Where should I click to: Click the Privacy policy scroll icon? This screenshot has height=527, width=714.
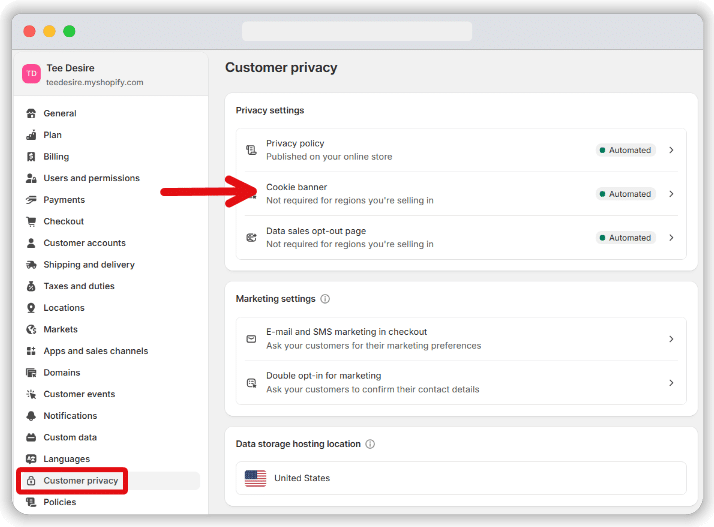point(251,150)
